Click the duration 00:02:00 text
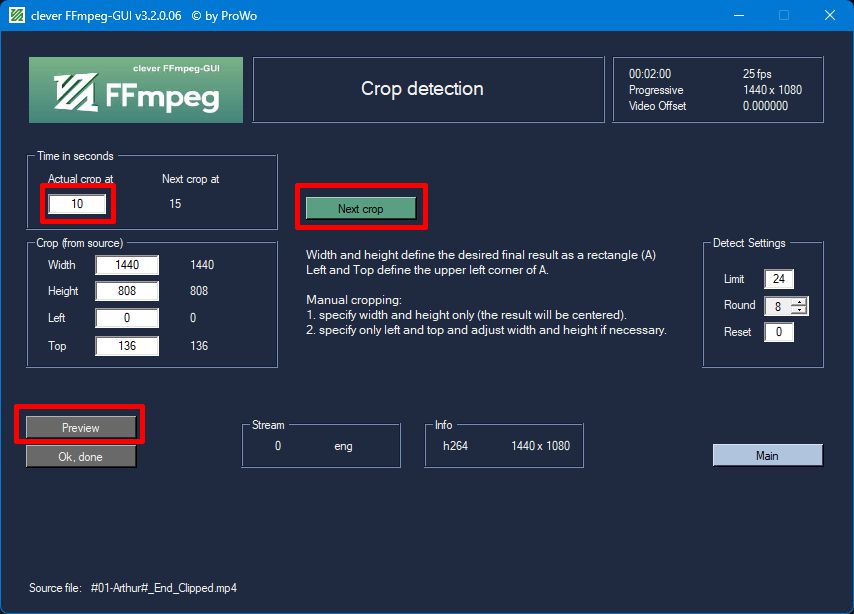This screenshot has width=854, height=614. click(x=650, y=74)
